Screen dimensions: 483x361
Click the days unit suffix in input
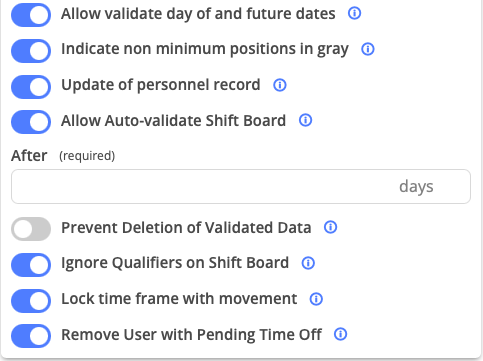point(416,187)
